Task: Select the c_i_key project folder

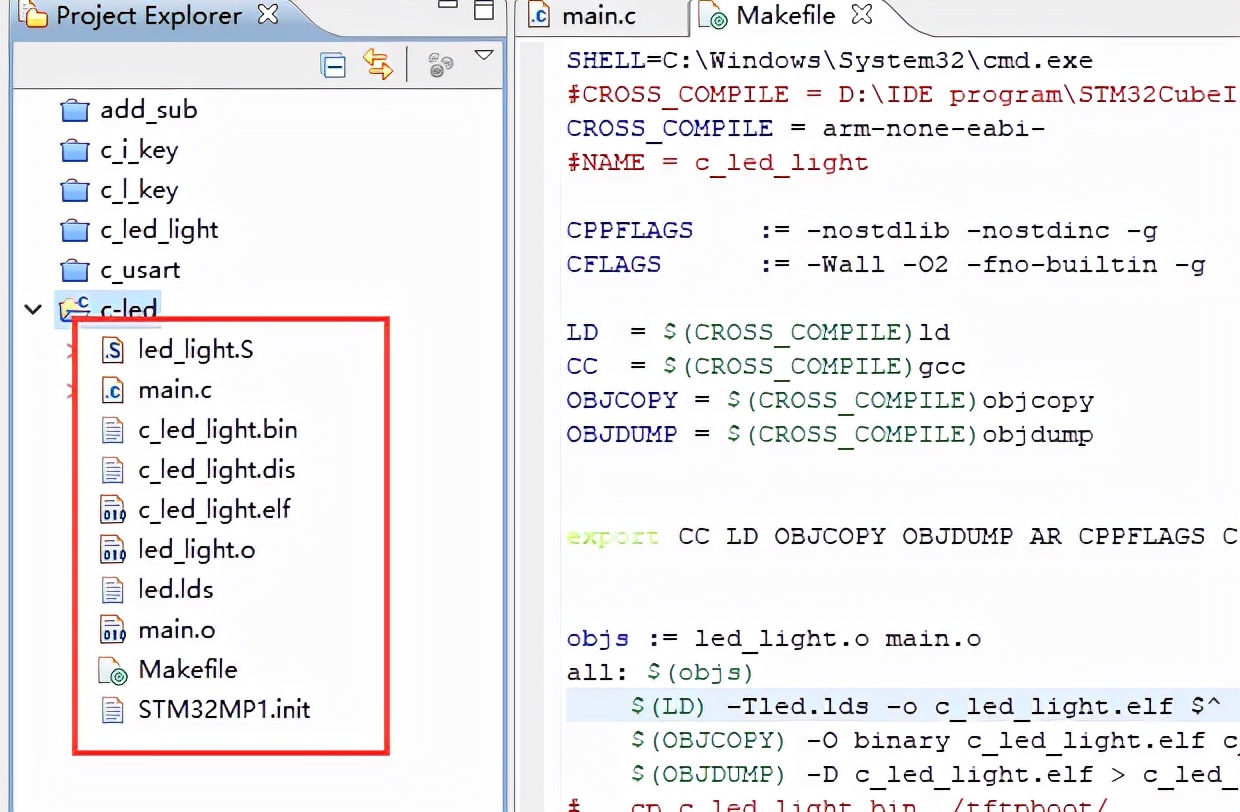Action: tap(138, 150)
